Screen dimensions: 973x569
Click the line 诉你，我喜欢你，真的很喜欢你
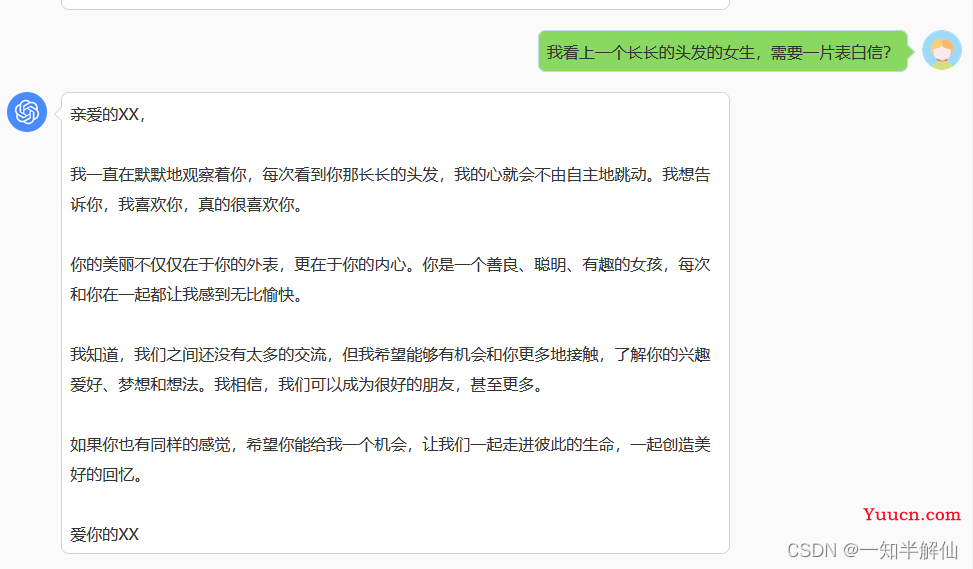pyautogui.click(x=185, y=204)
